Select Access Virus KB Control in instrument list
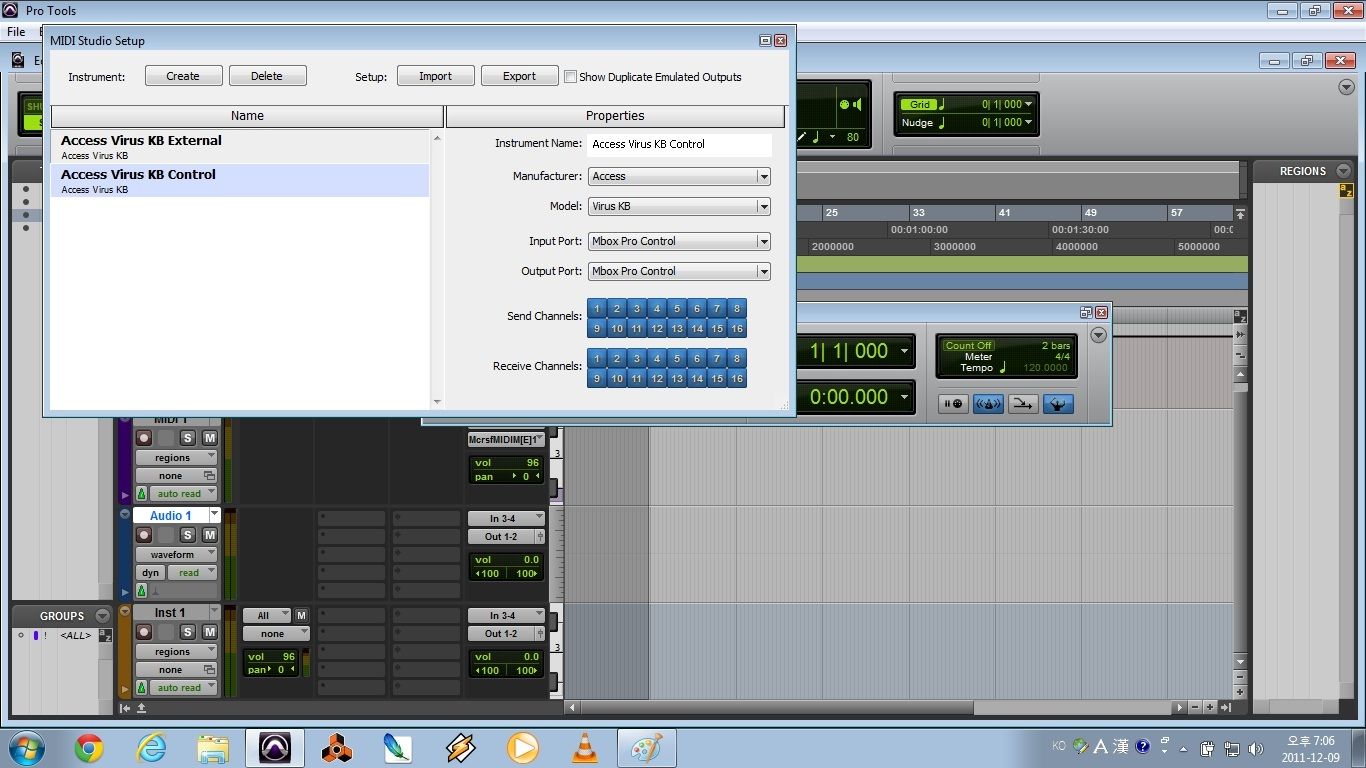 point(240,180)
